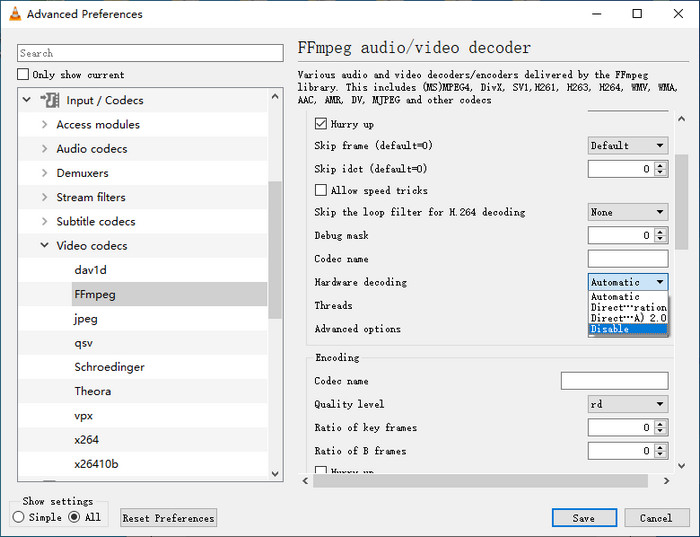Enable Allow speed tricks checkbox
Image resolution: width=700 pixels, height=537 pixels.
pos(321,190)
